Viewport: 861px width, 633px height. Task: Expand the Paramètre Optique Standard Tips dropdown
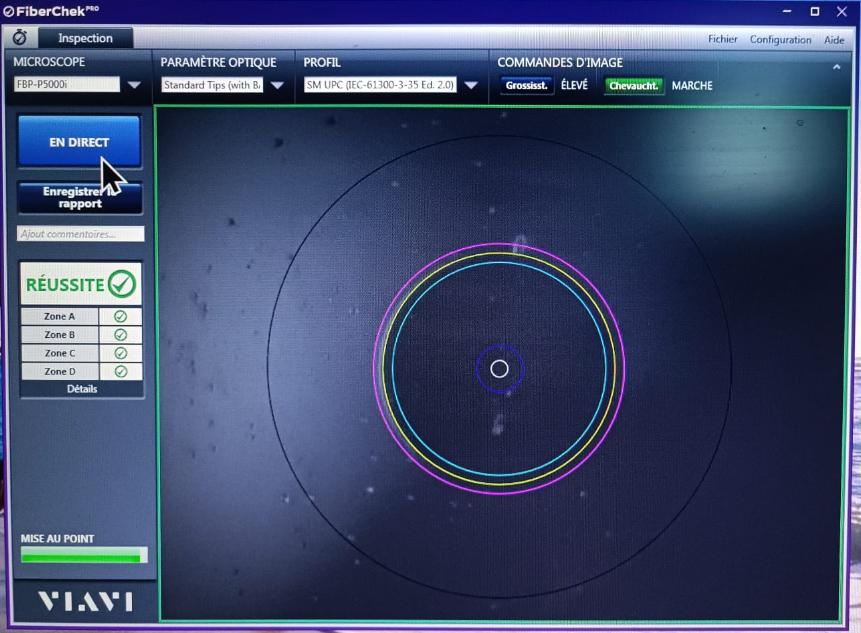click(x=277, y=86)
